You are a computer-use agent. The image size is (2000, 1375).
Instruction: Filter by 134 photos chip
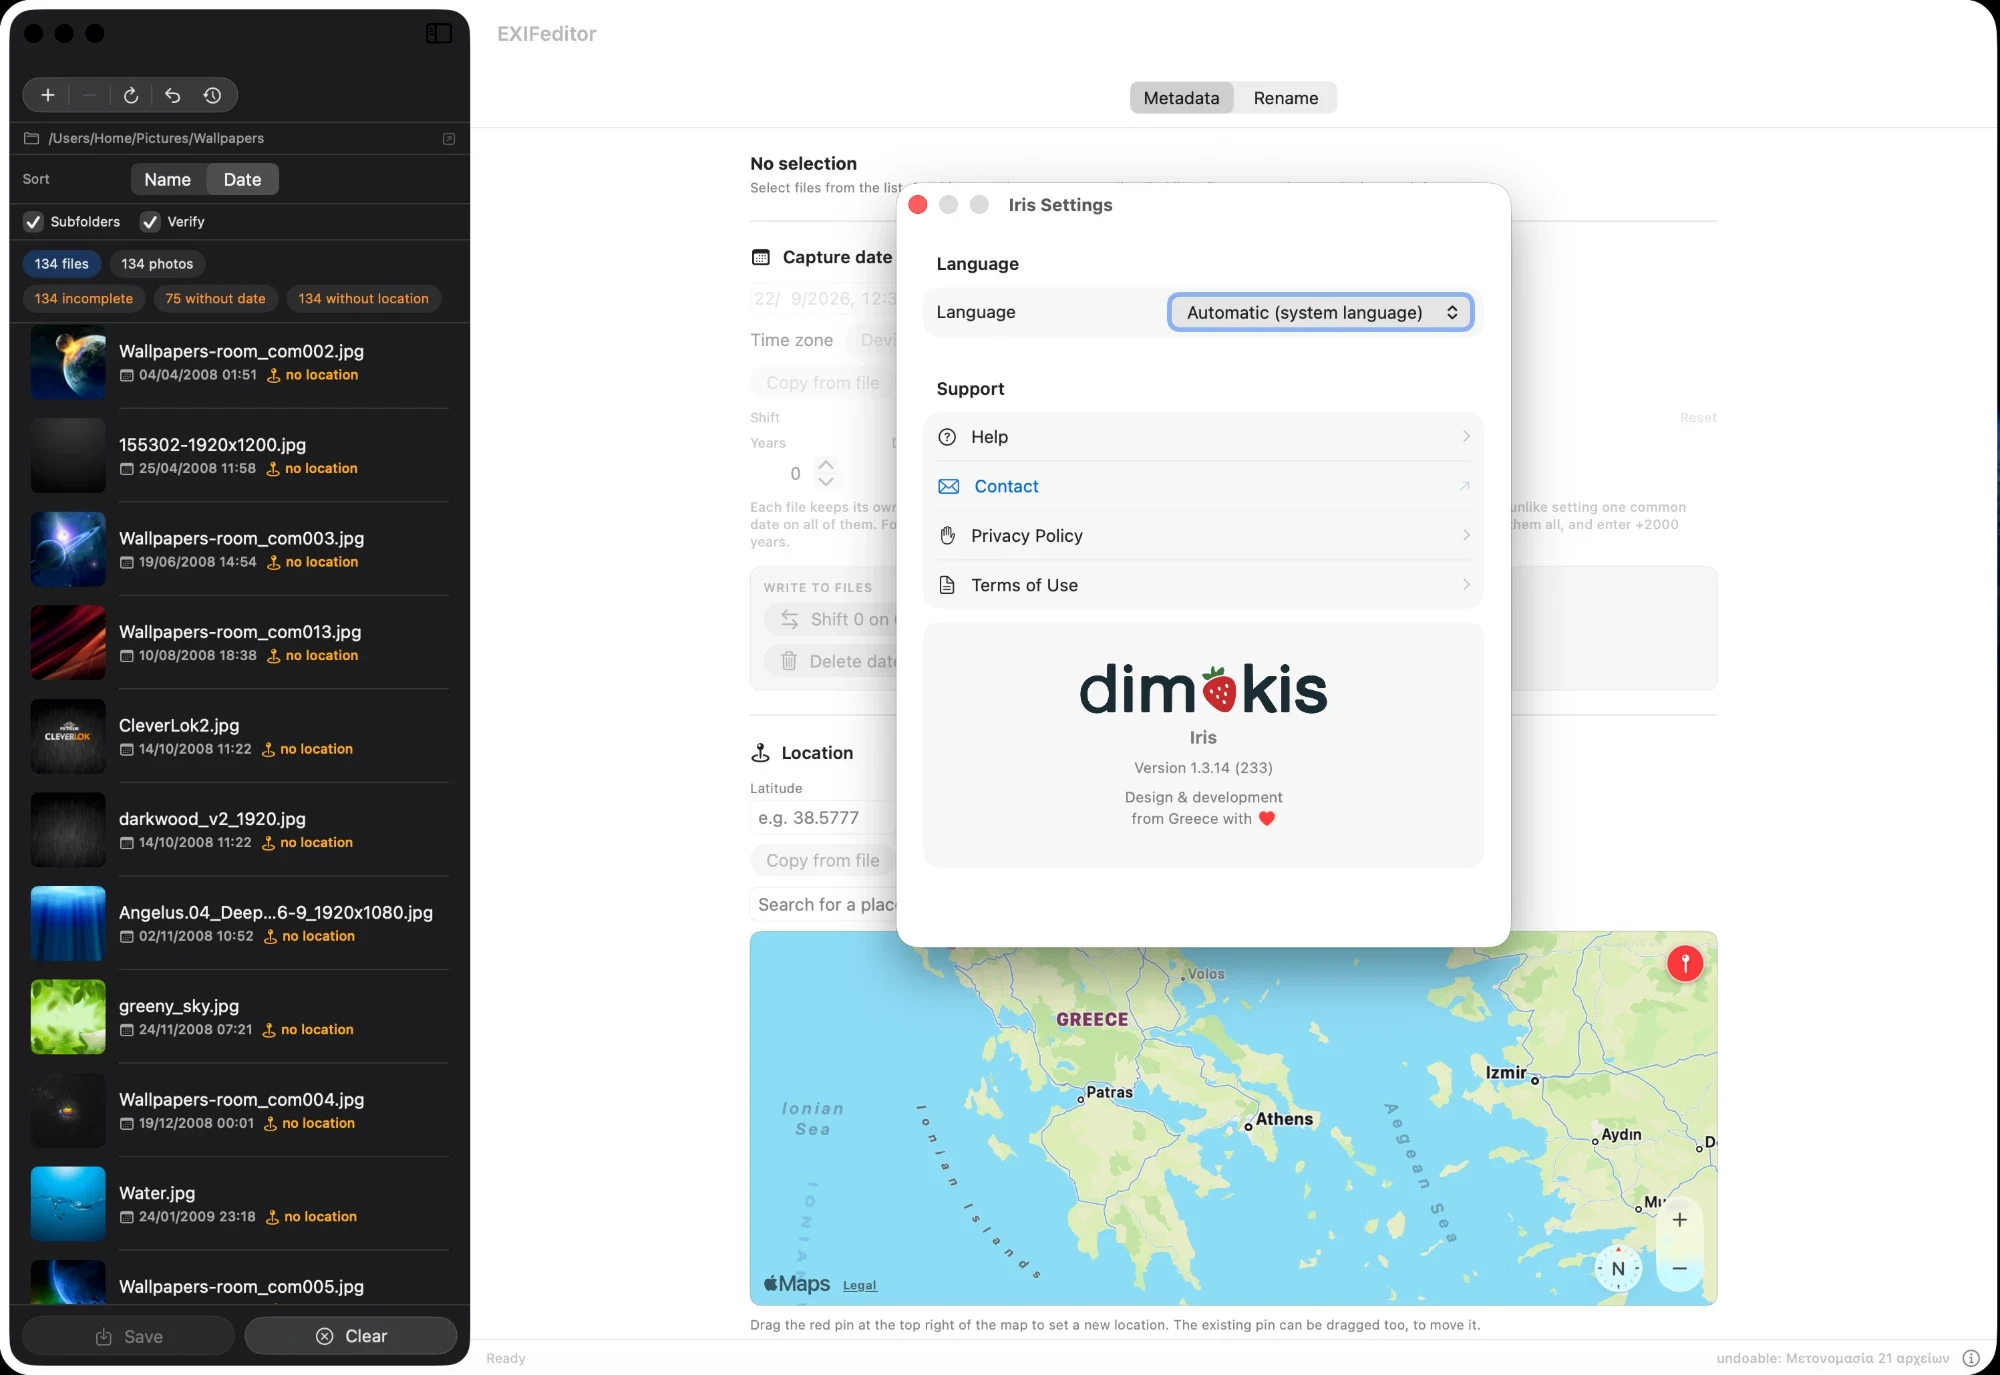tap(157, 264)
